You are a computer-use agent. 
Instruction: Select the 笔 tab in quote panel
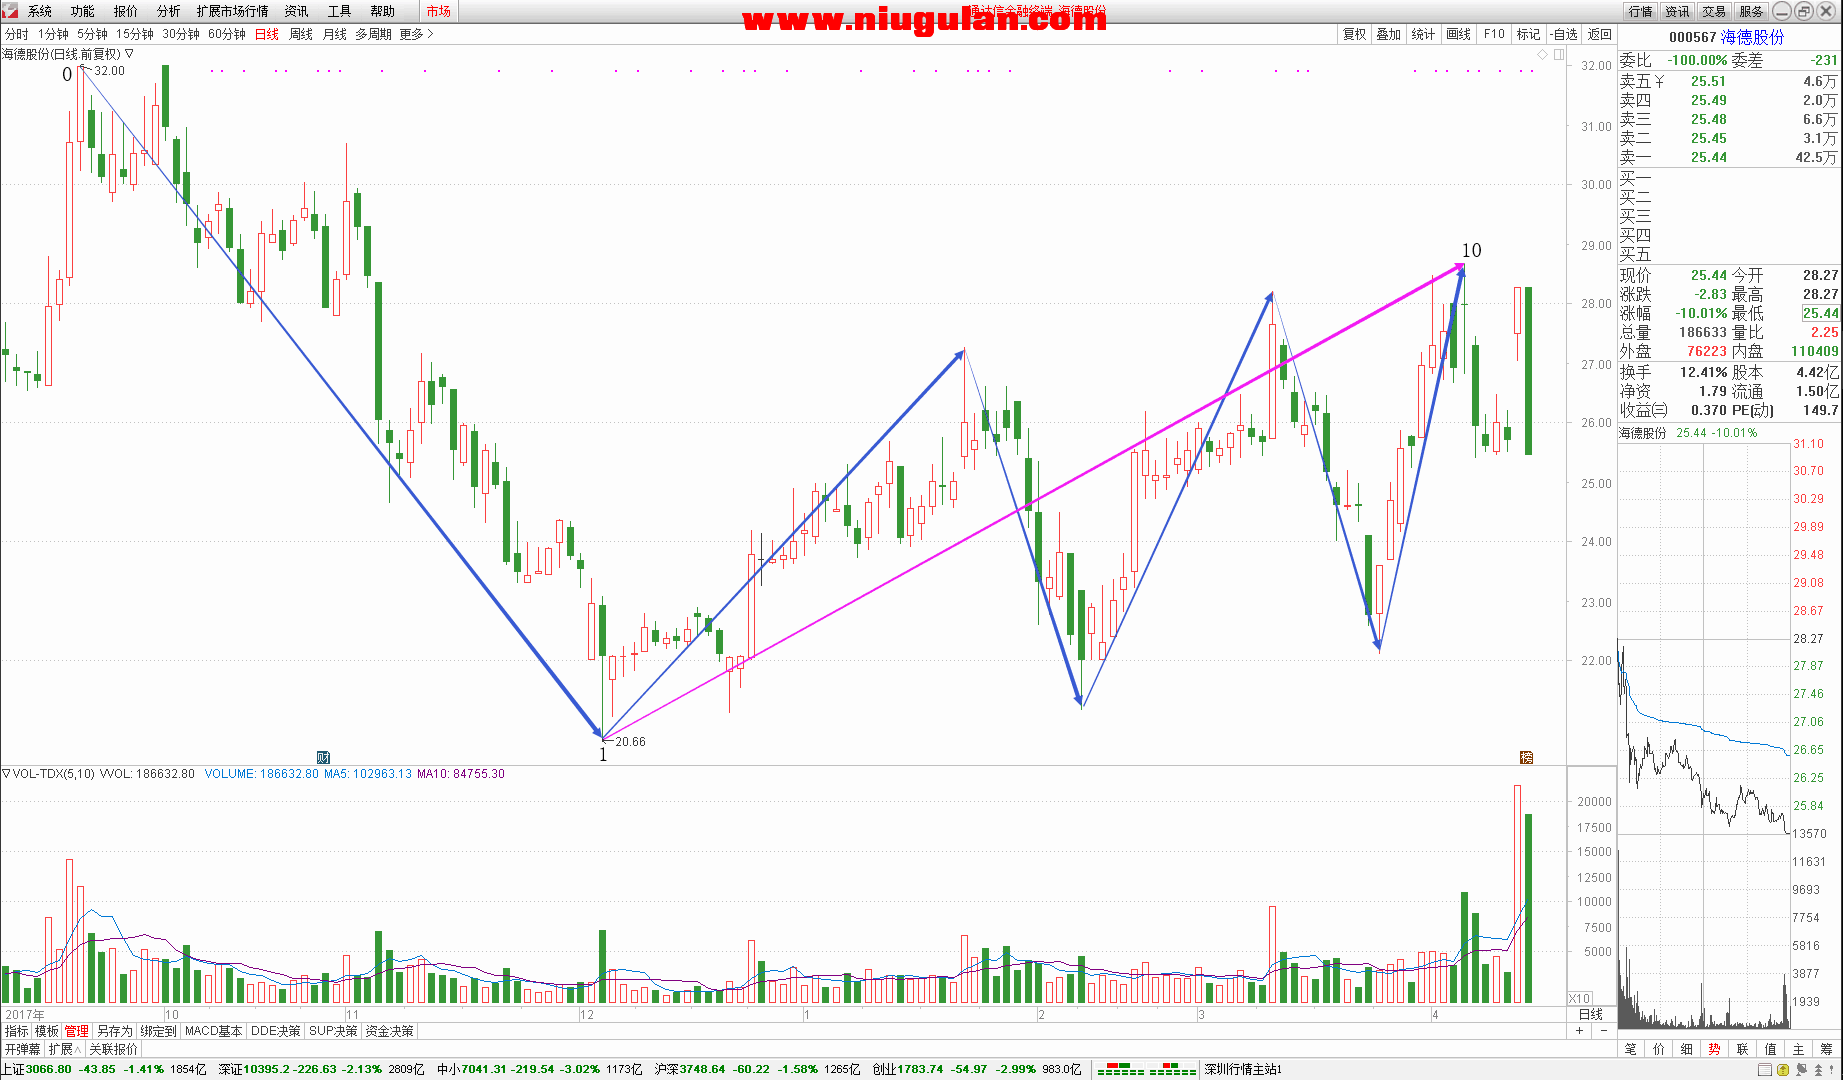tap(1631, 1049)
